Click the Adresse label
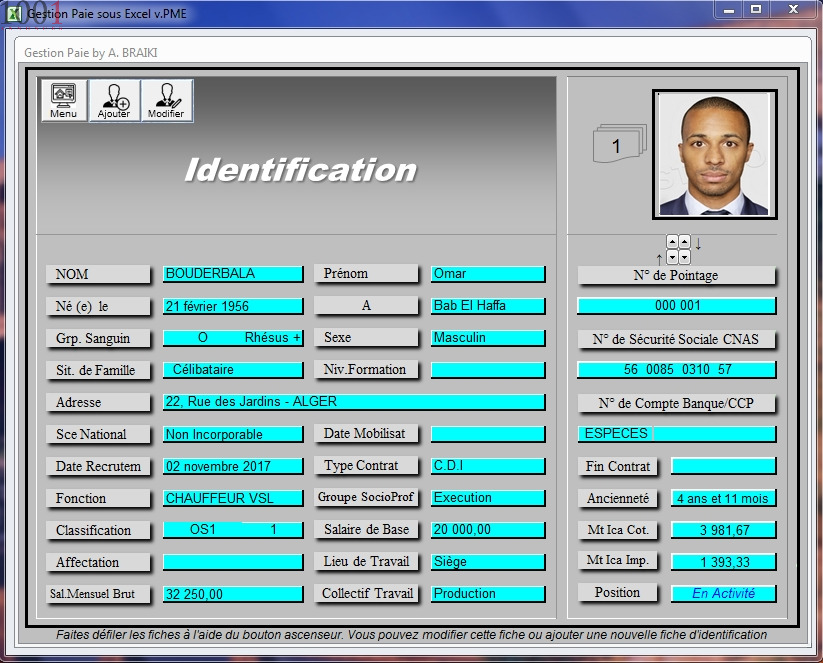Screen dimensions: 823x663 tap(98, 402)
